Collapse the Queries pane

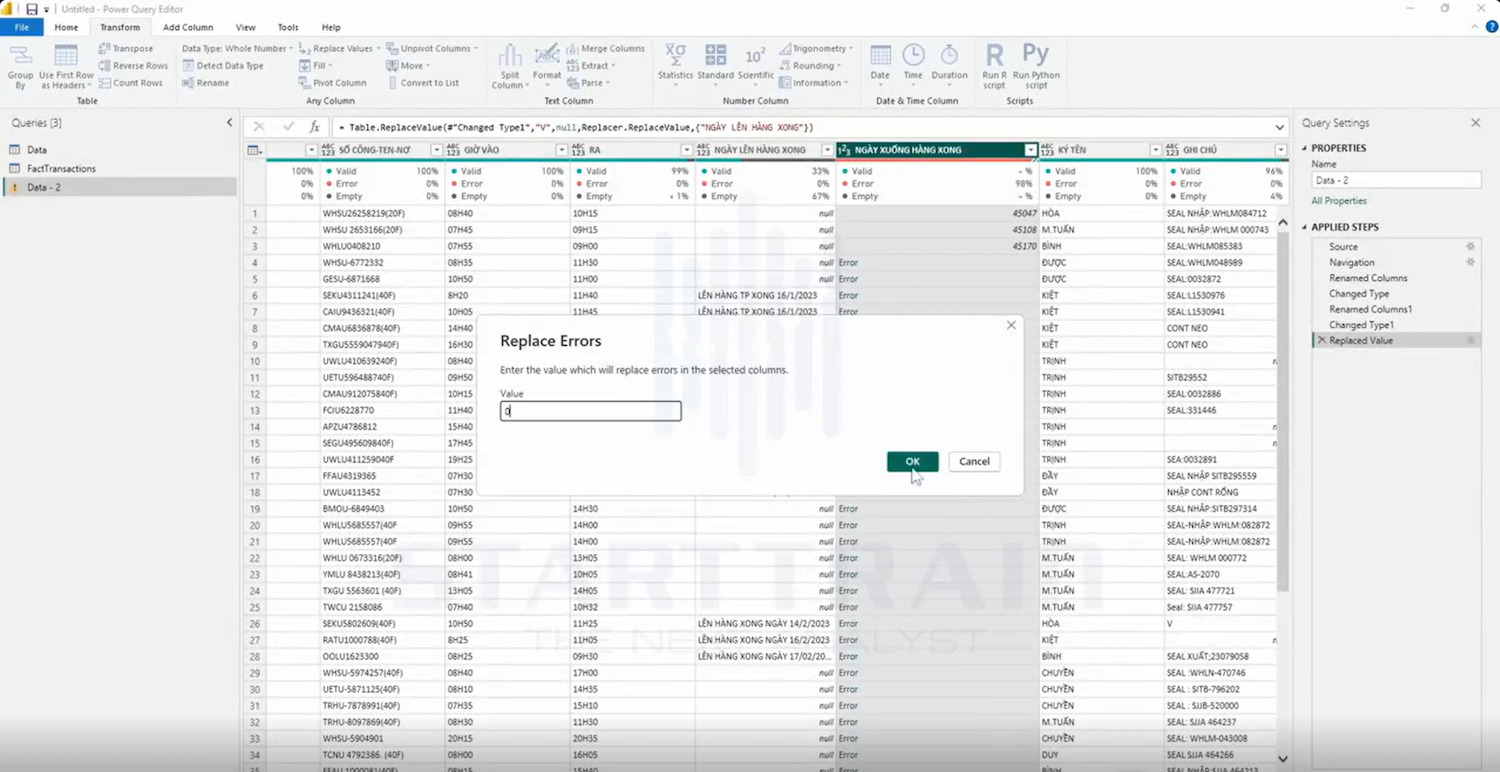229,123
